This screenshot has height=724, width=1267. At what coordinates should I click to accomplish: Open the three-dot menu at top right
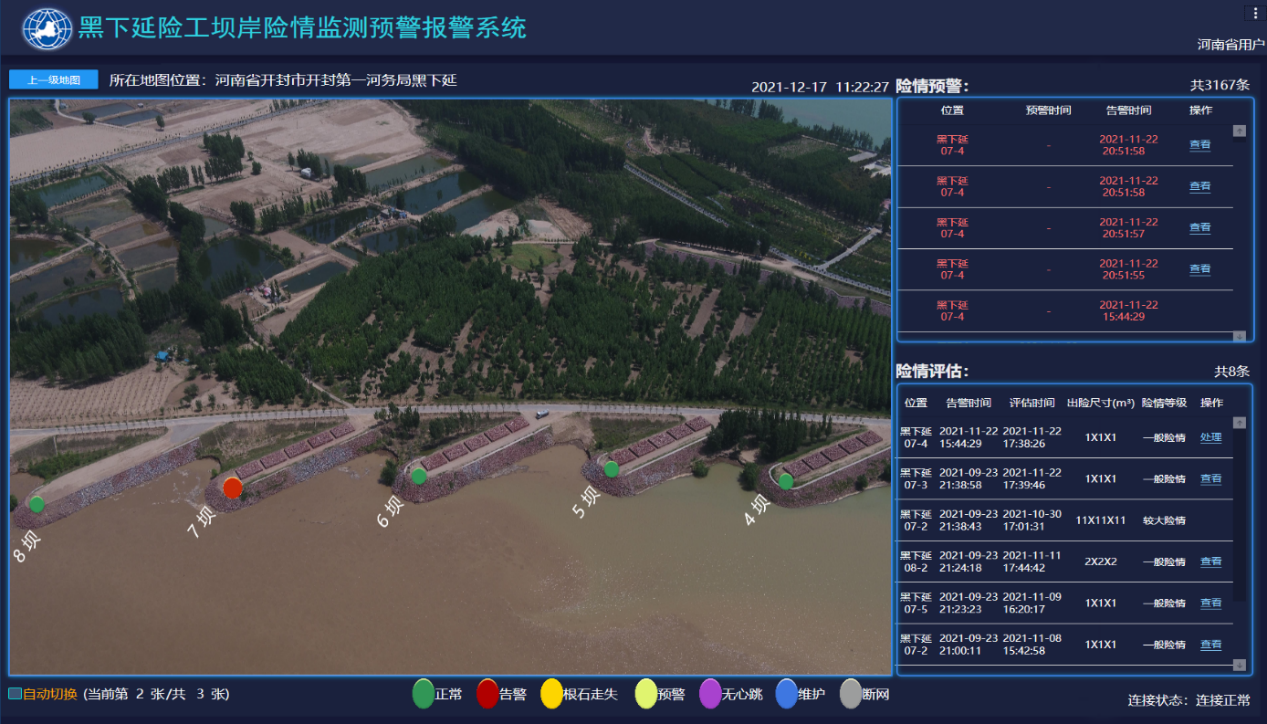1255,13
